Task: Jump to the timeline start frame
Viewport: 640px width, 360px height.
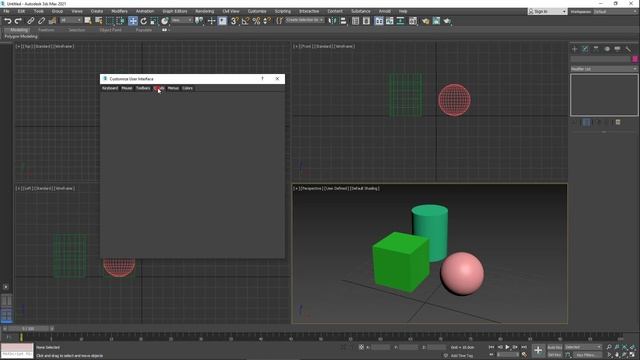Action: (491, 347)
